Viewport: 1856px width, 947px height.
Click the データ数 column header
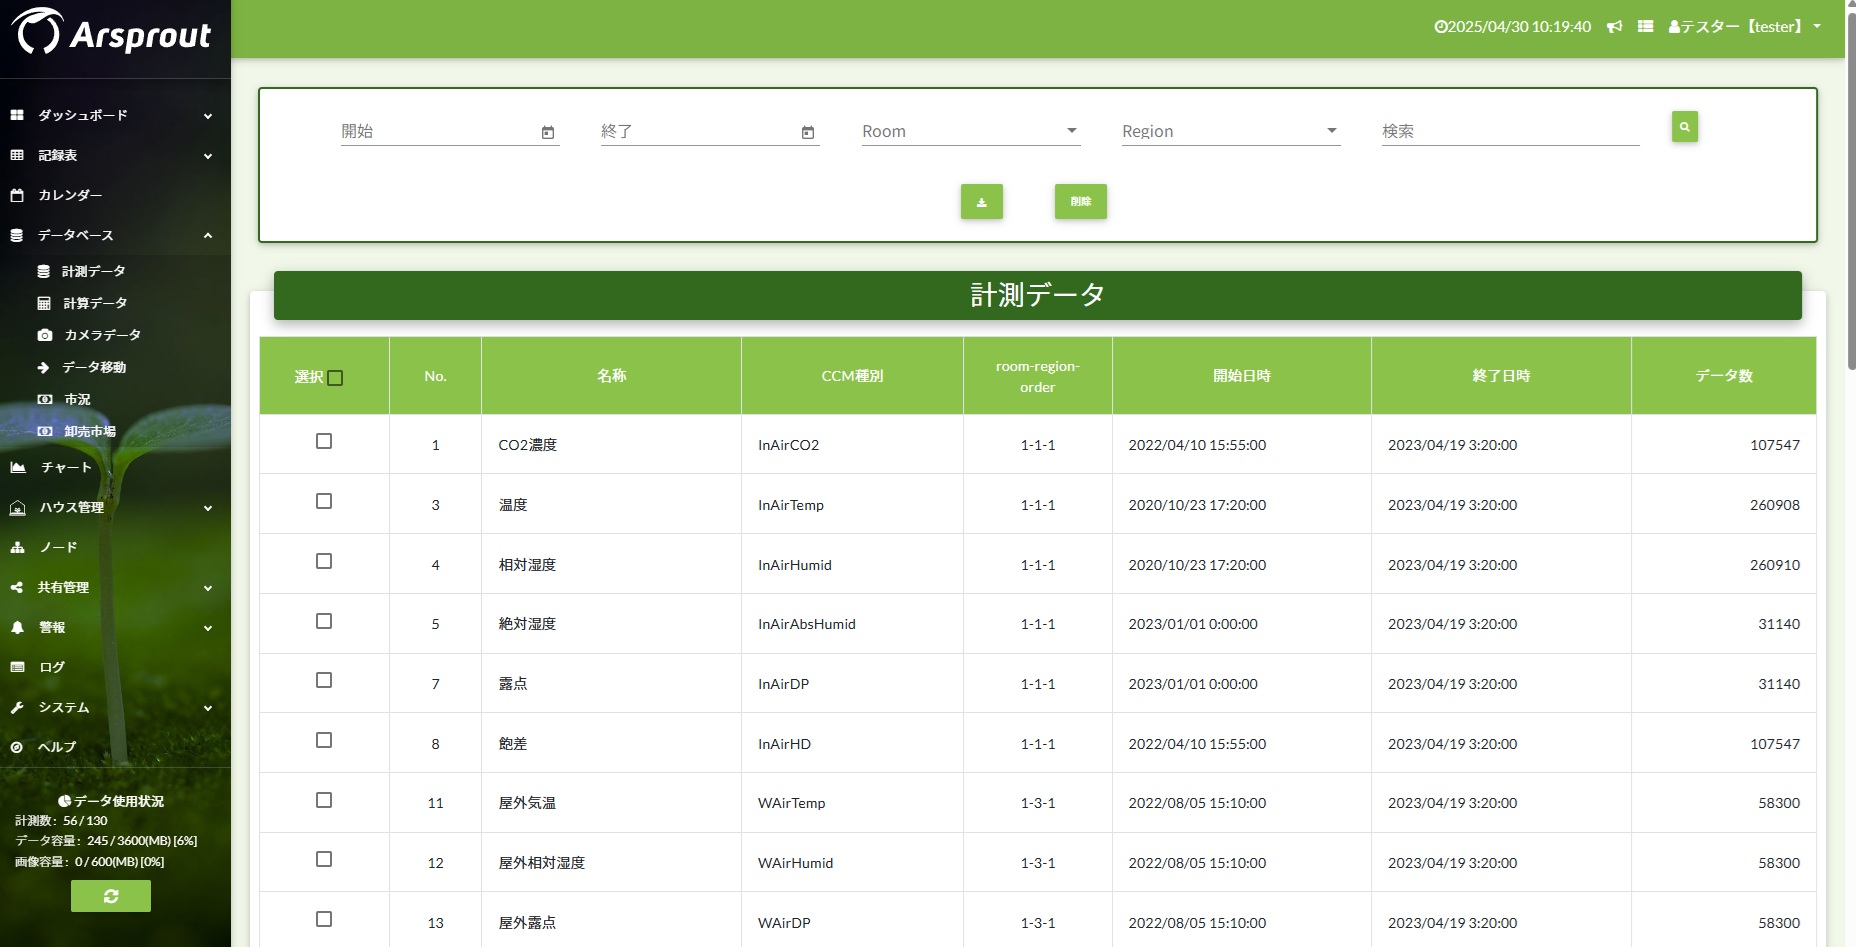(1724, 376)
